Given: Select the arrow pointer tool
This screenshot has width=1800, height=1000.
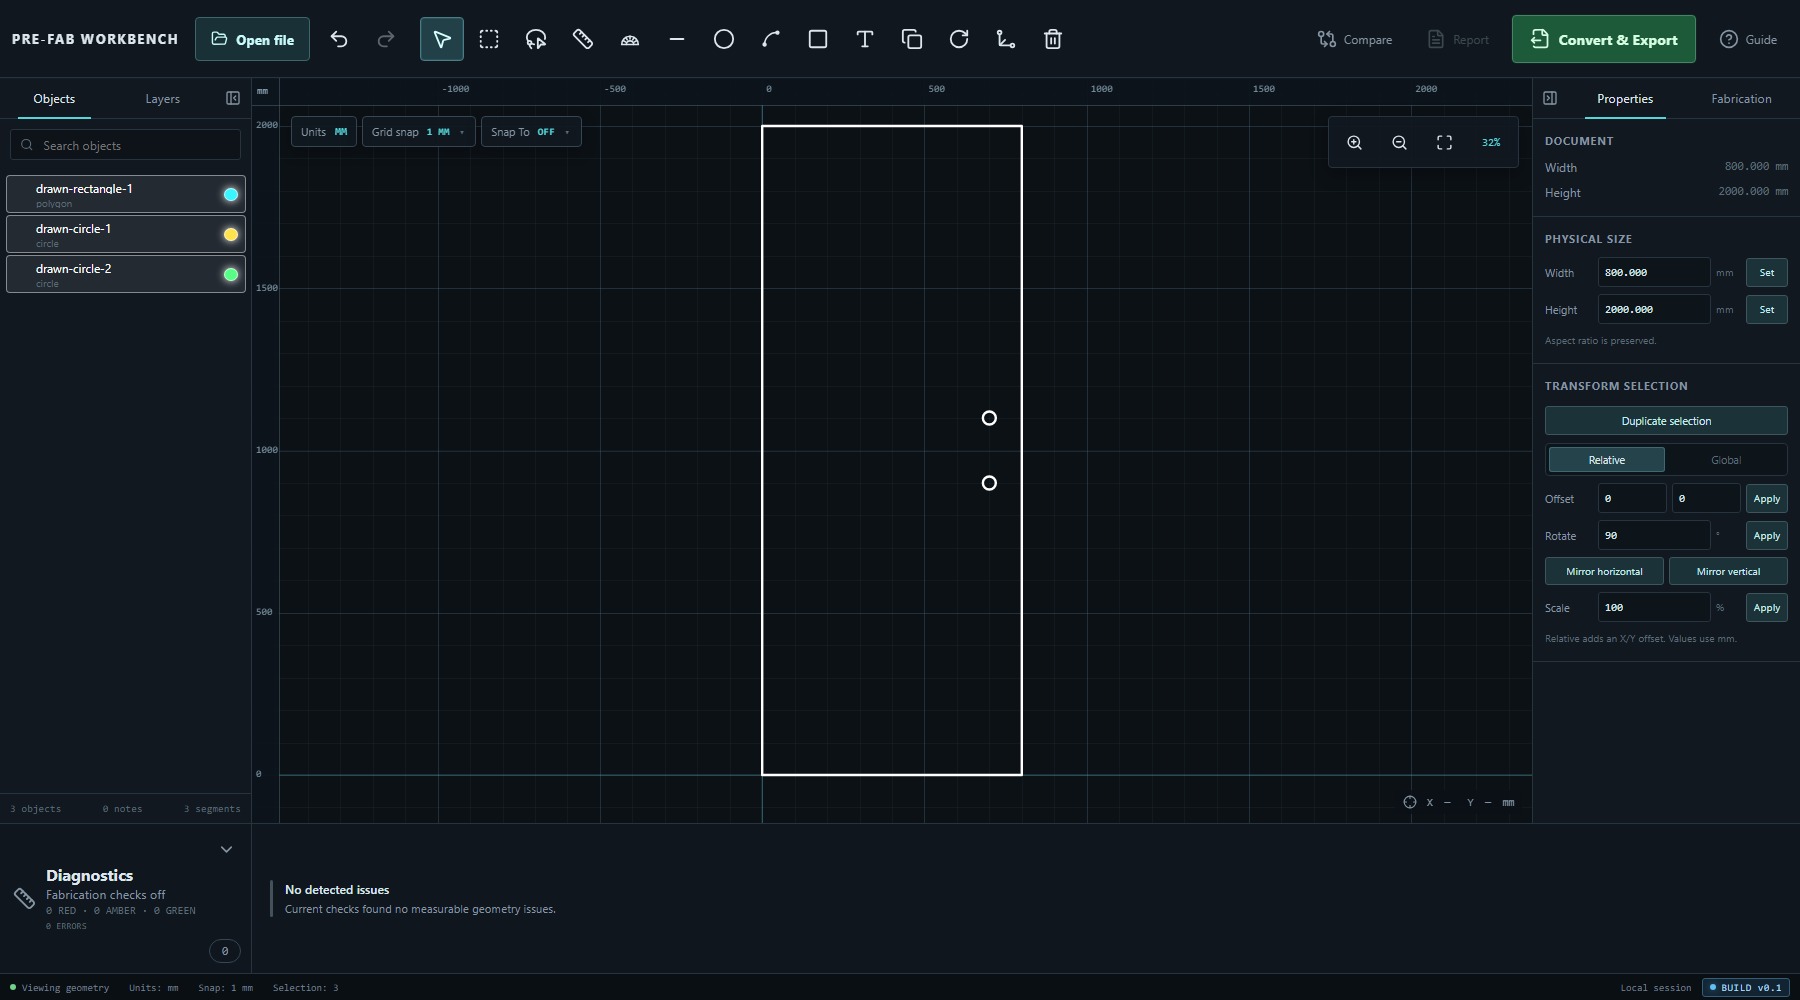Looking at the screenshot, I should point(441,39).
